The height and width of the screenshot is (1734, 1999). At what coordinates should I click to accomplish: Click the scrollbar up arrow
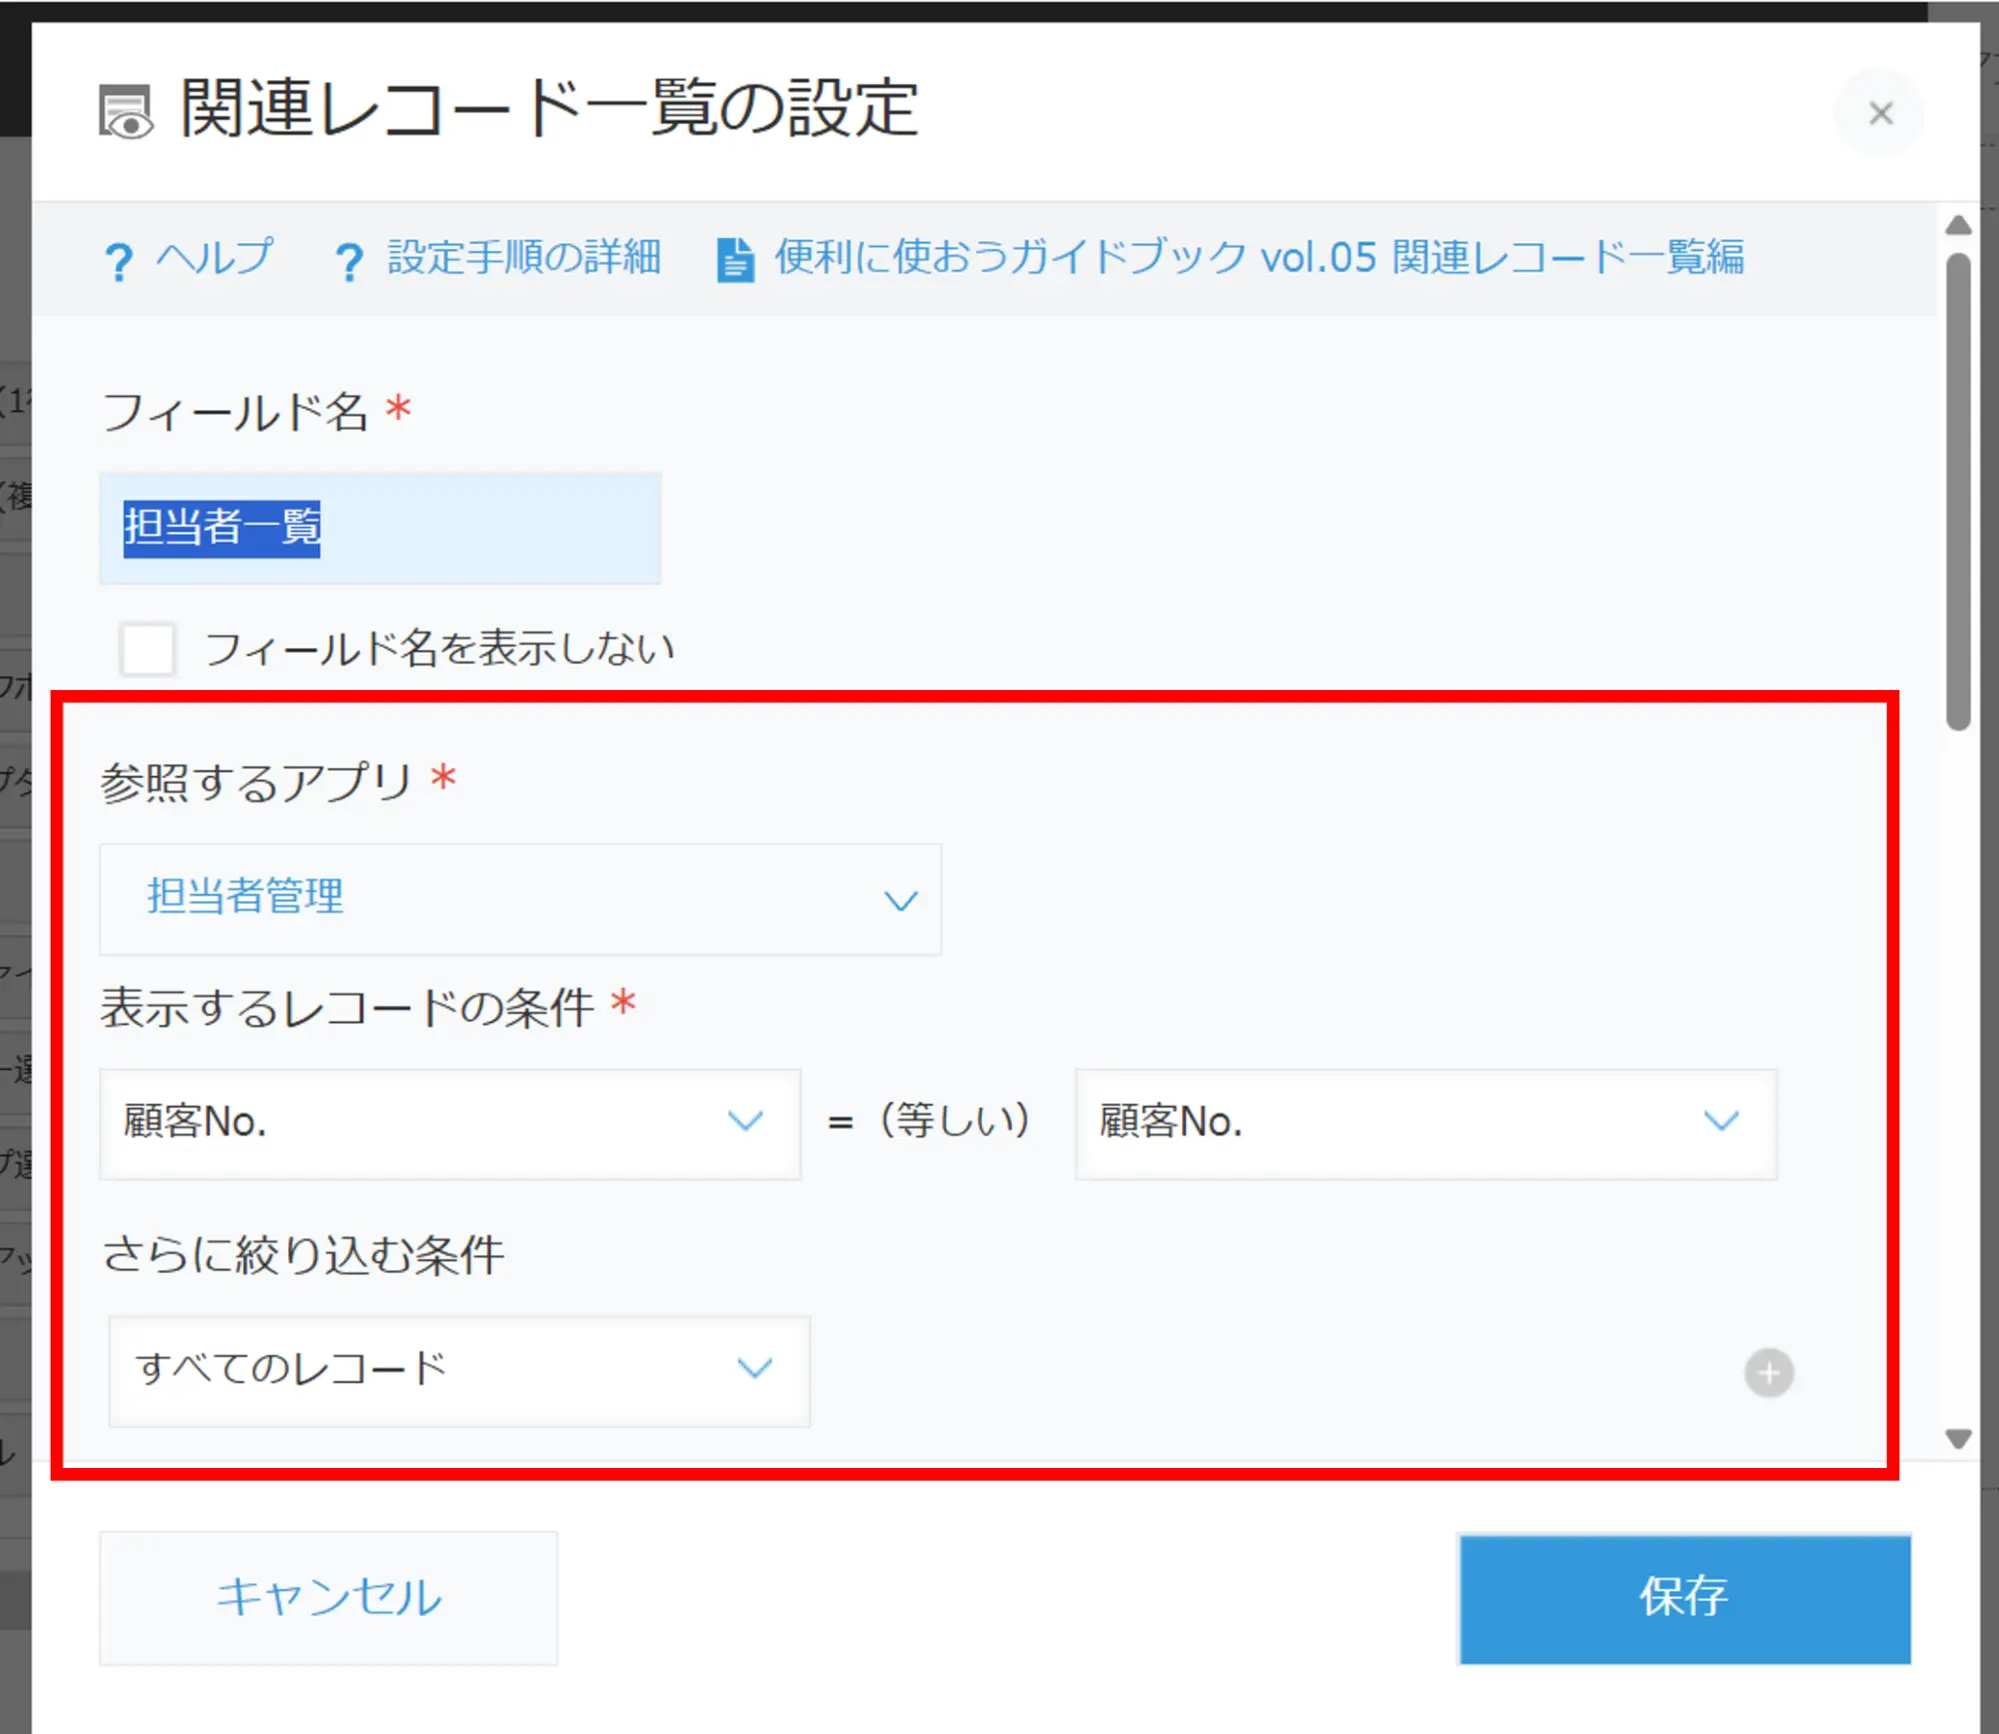[1958, 226]
